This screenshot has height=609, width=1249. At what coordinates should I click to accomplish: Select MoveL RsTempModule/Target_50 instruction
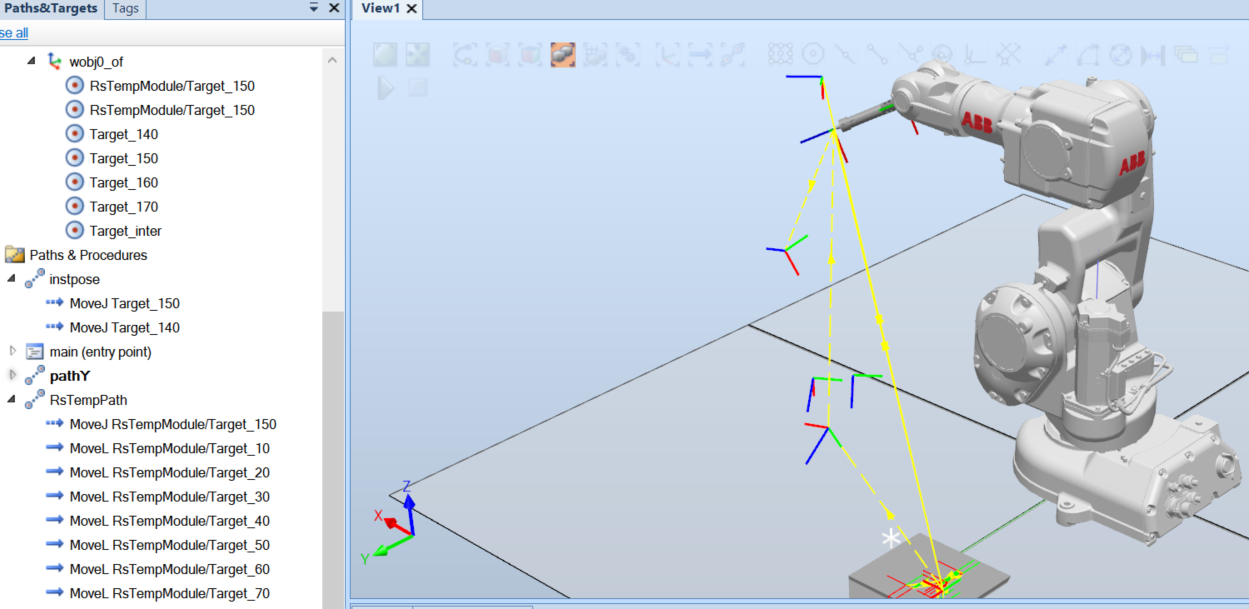pyautogui.click(x=169, y=545)
